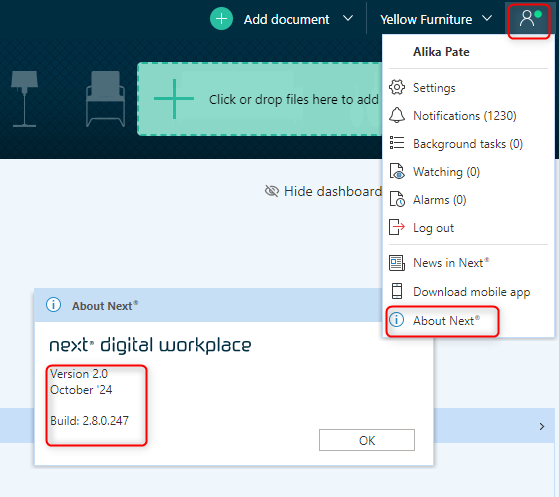The width and height of the screenshot is (559, 497).
Task: Click the Download mobile app phone icon
Action: (x=397, y=291)
